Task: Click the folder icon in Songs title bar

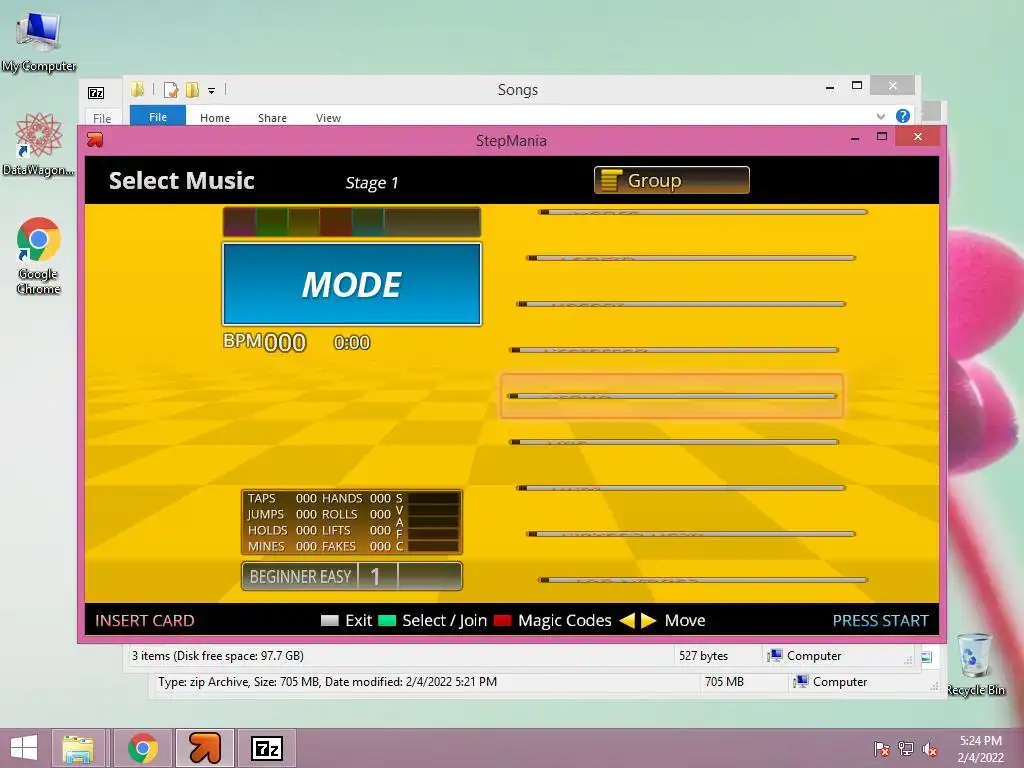Action: (137, 89)
